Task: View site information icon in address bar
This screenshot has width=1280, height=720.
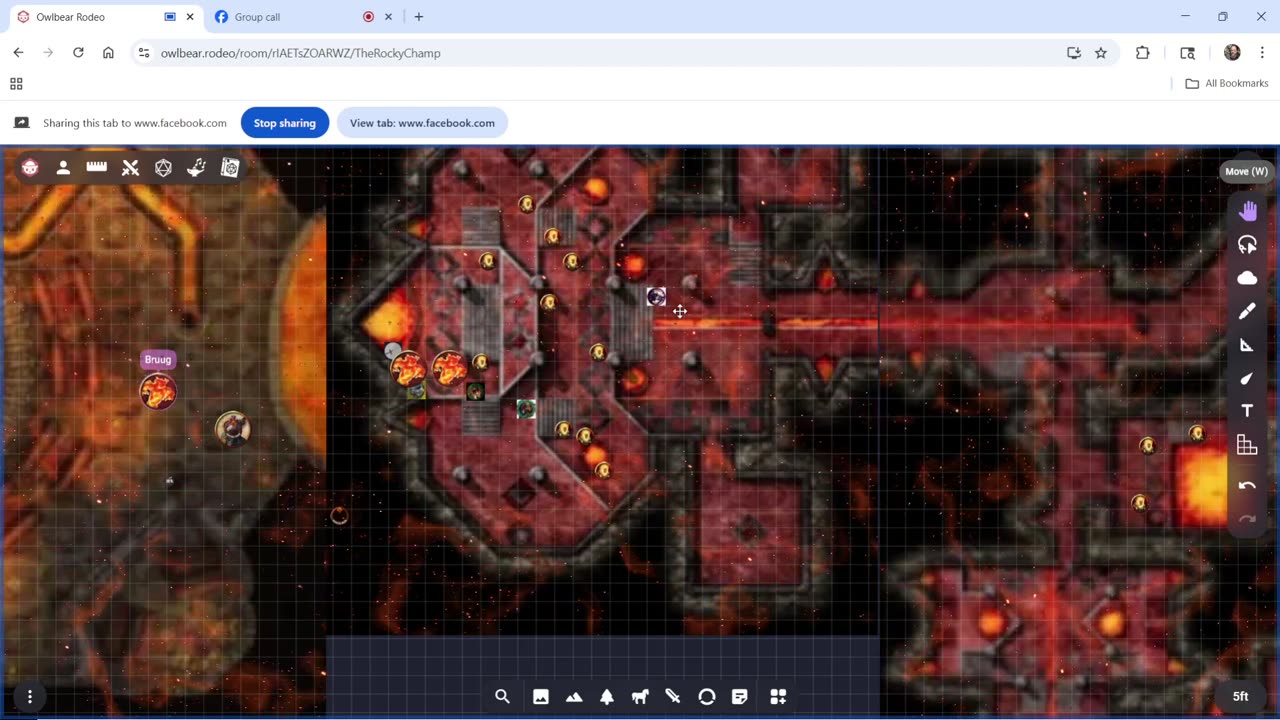Action: [144, 53]
